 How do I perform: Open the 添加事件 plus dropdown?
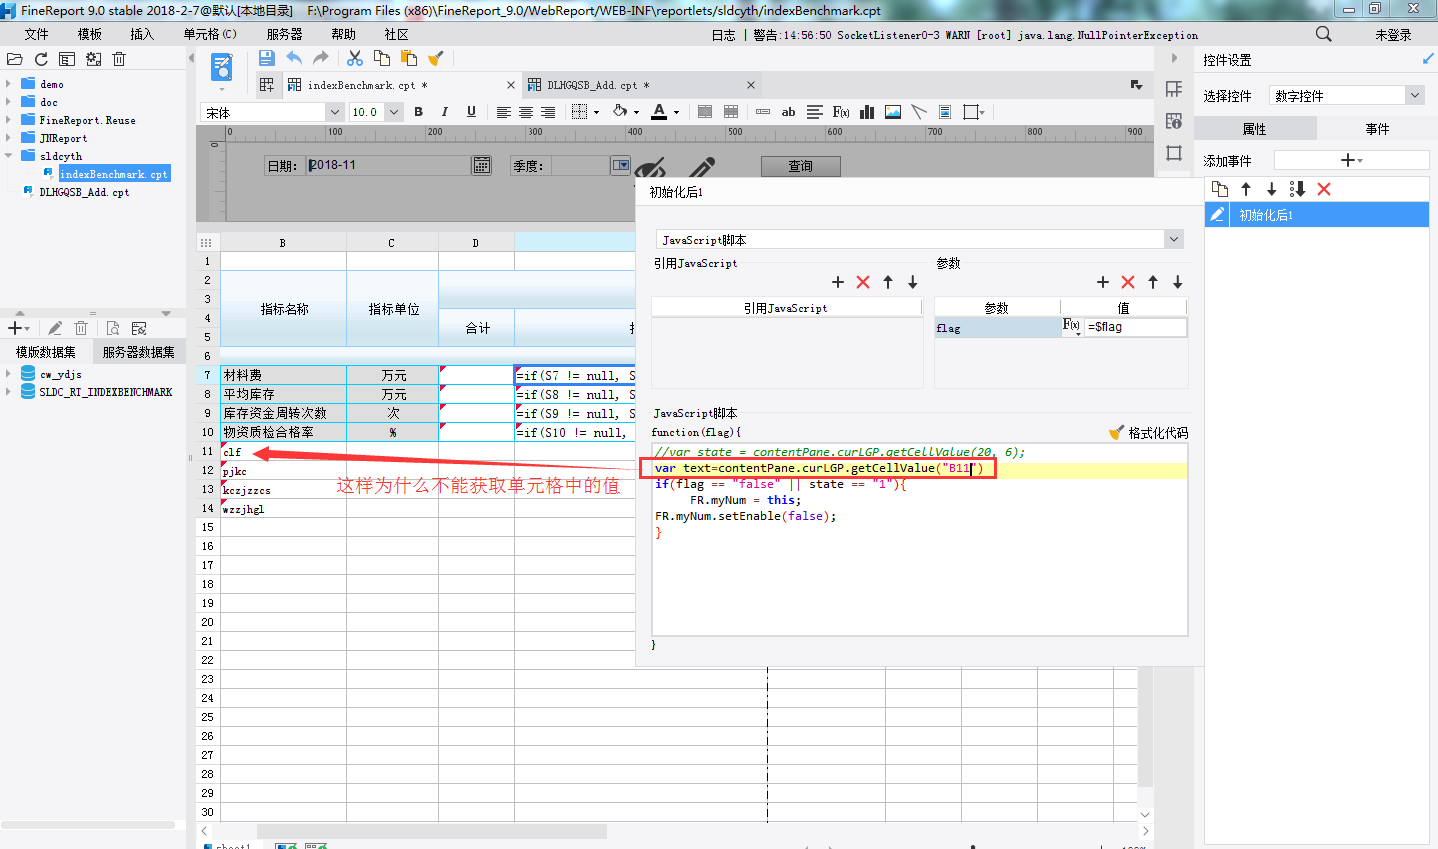(1352, 160)
